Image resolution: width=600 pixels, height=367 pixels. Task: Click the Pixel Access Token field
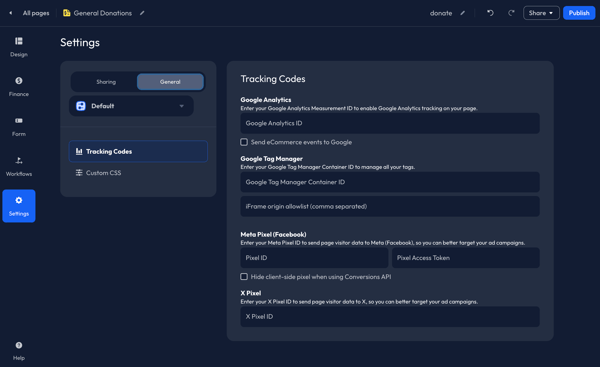(x=466, y=258)
